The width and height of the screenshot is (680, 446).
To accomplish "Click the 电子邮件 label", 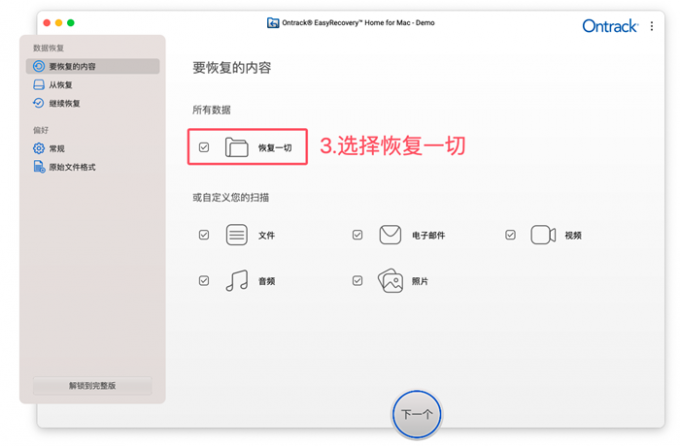I will point(428,235).
